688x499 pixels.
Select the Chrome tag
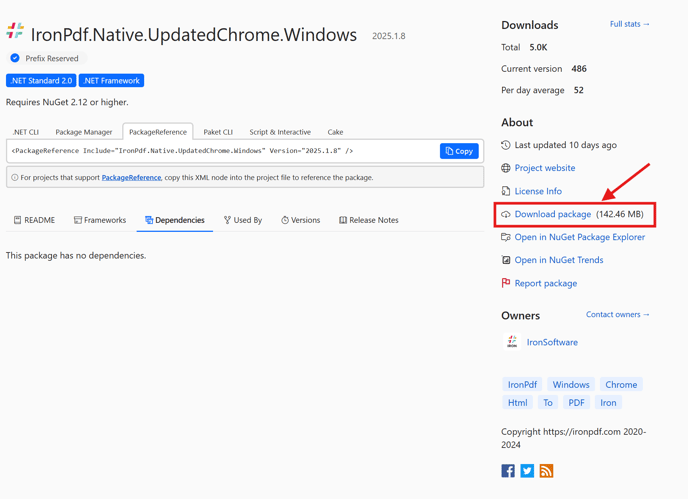coord(621,384)
